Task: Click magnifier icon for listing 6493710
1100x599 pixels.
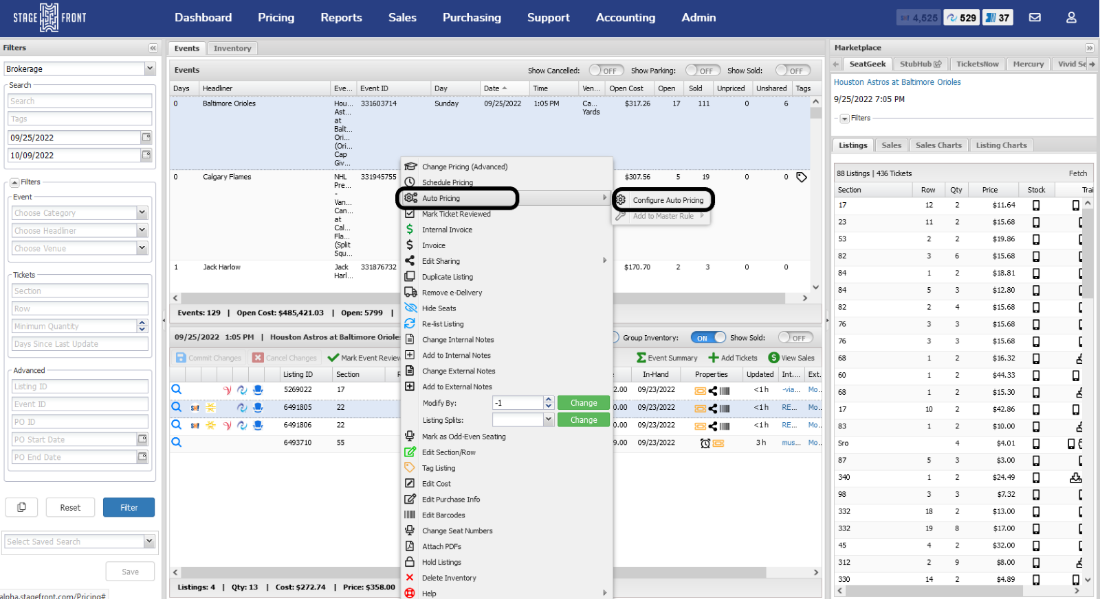Action: tap(177, 443)
